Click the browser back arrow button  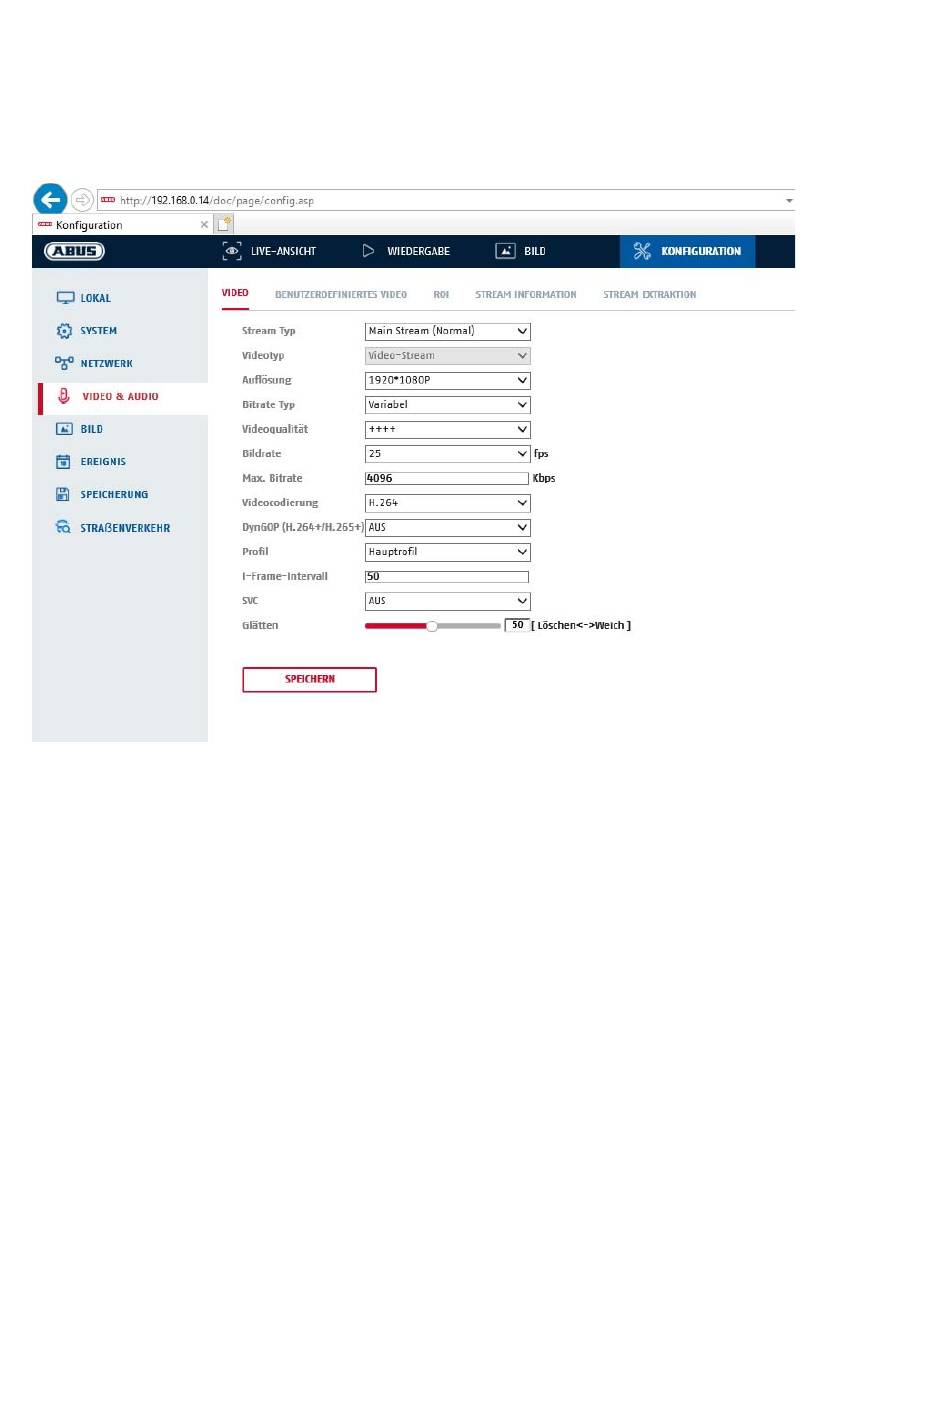point(50,200)
